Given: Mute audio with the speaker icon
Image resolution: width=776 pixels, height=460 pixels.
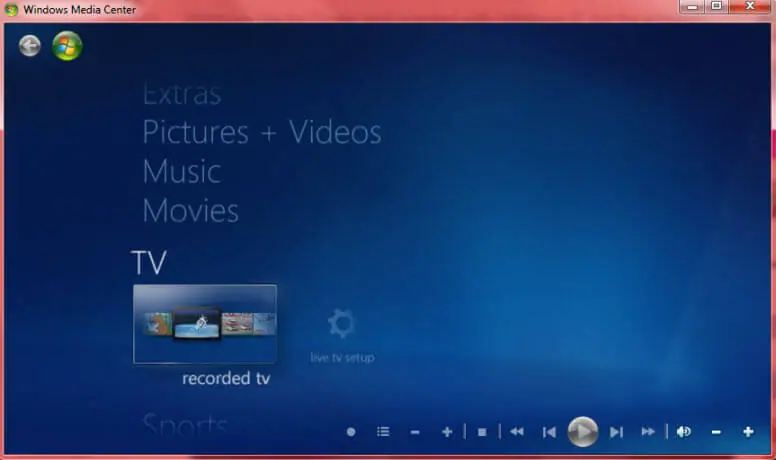Looking at the screenshot, I should (x=683, y=432).
